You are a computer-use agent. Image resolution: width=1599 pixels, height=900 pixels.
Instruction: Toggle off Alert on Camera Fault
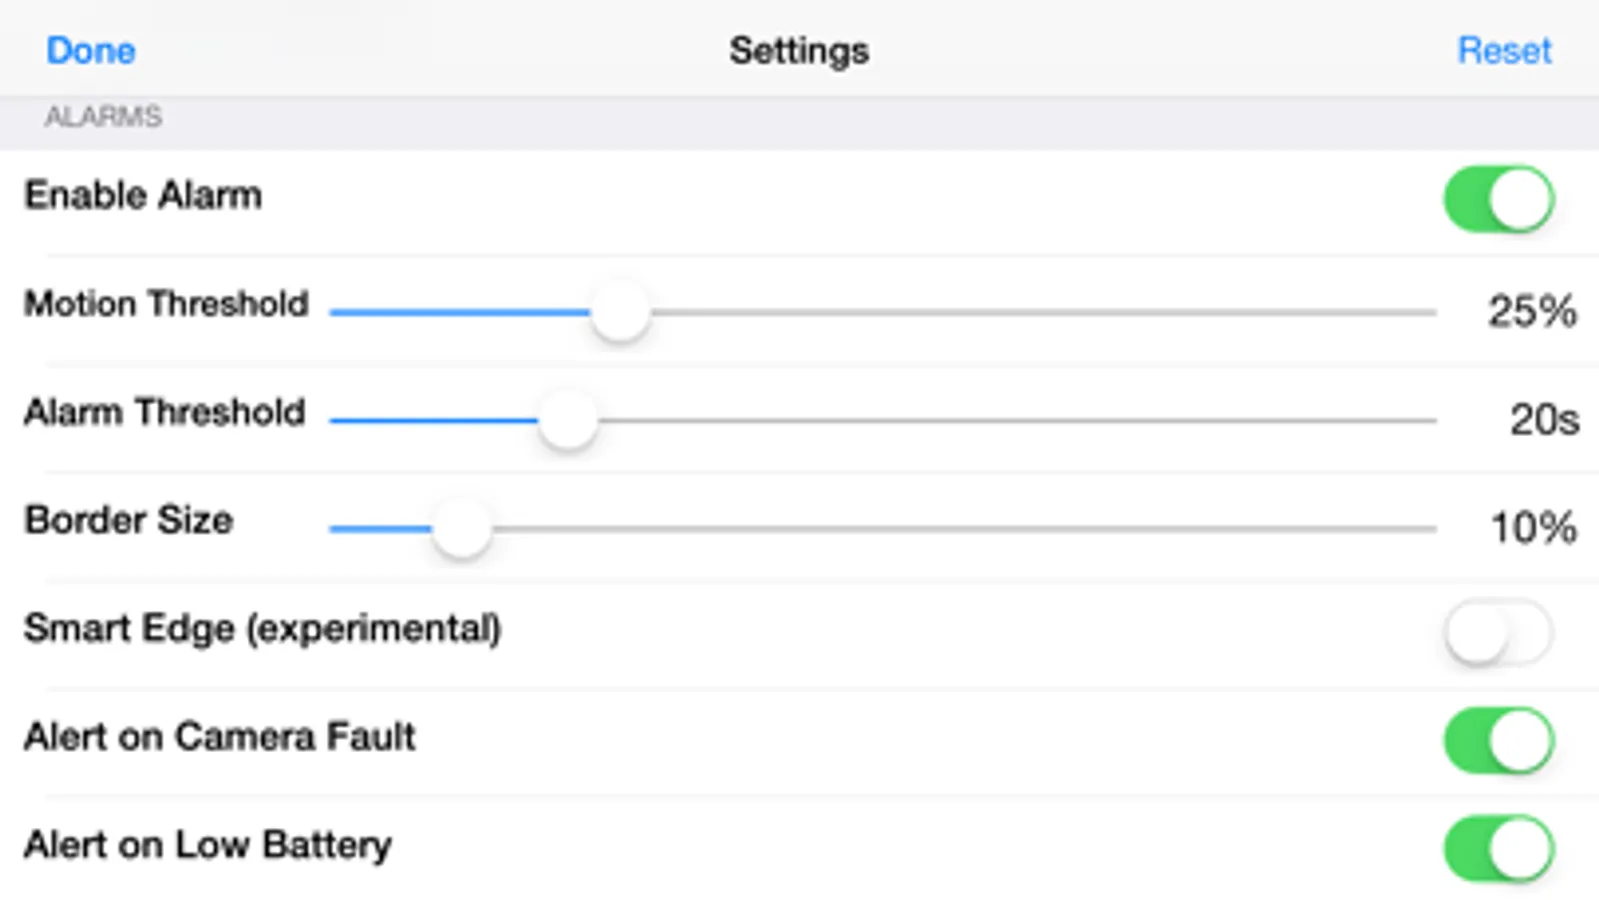1498,741
